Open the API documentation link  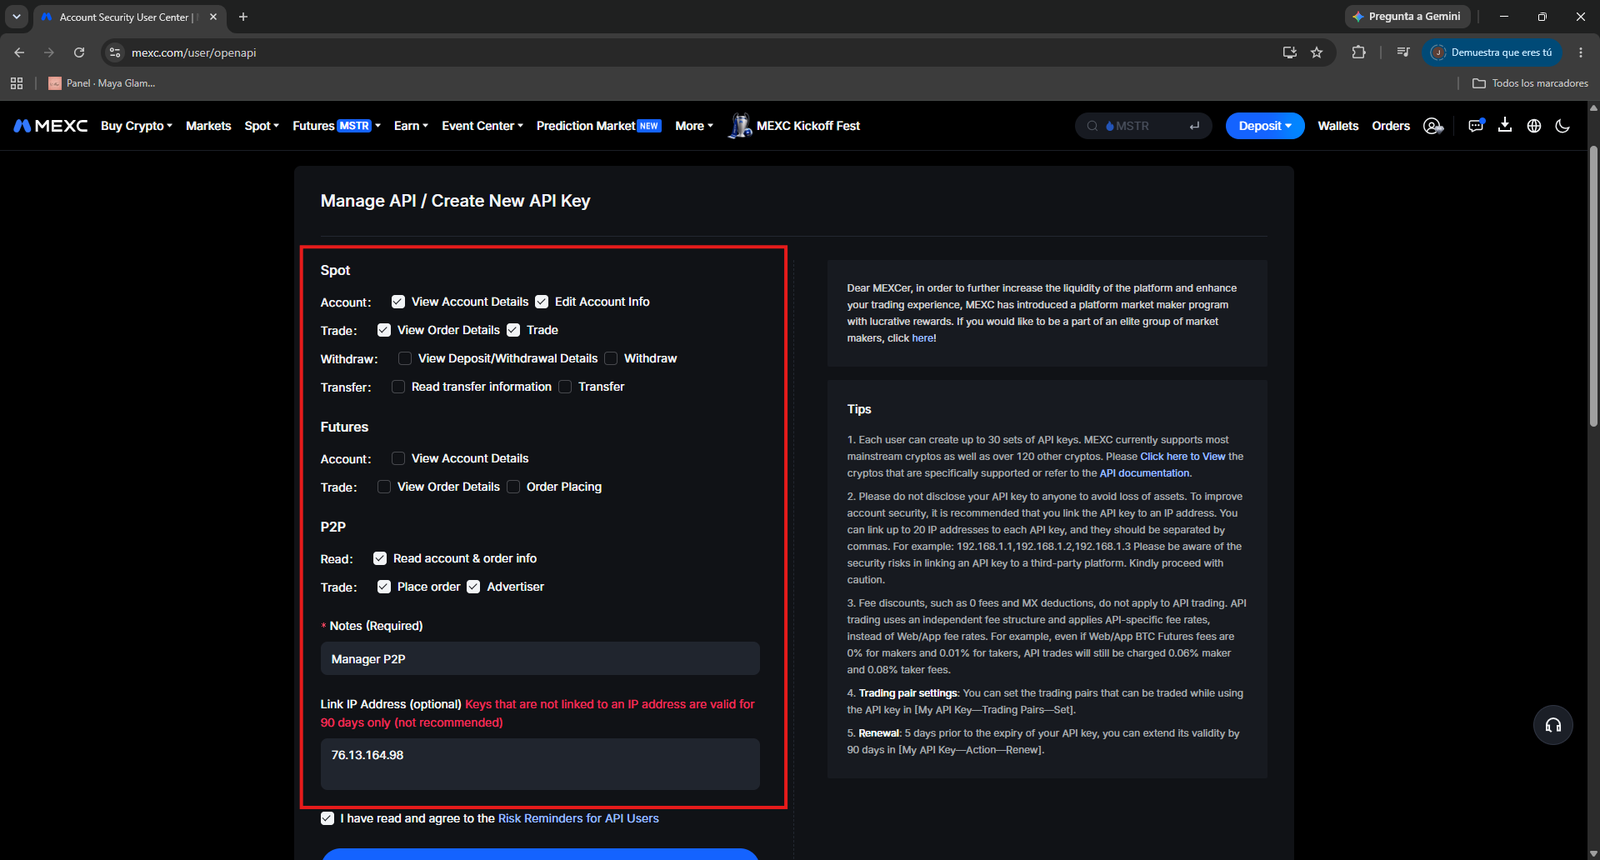pyautogui.click(x=1144, y=473)
